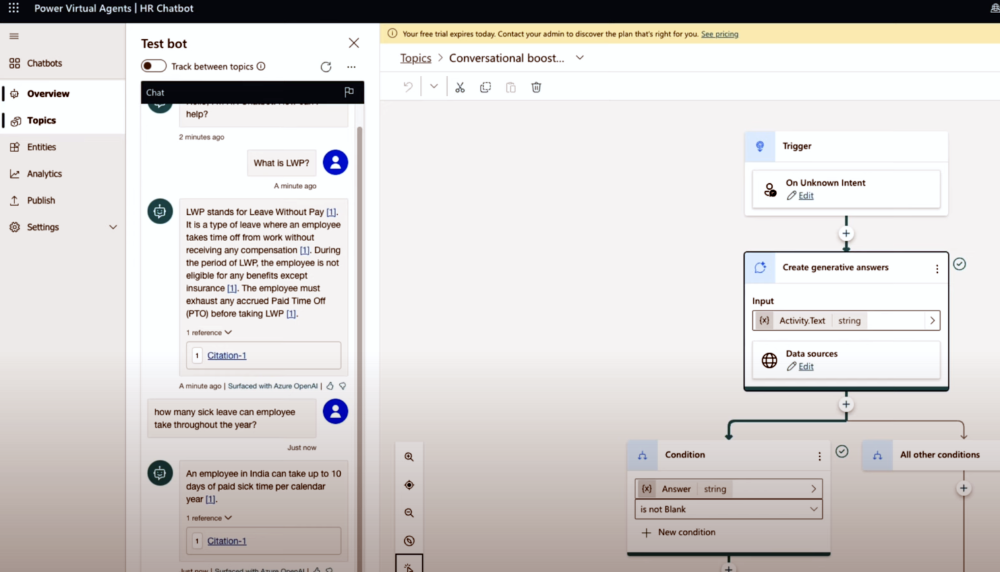Edit the On Unknown Intent trigger
This screenshot has width=1000, height=572.
(x=806, y=196)
